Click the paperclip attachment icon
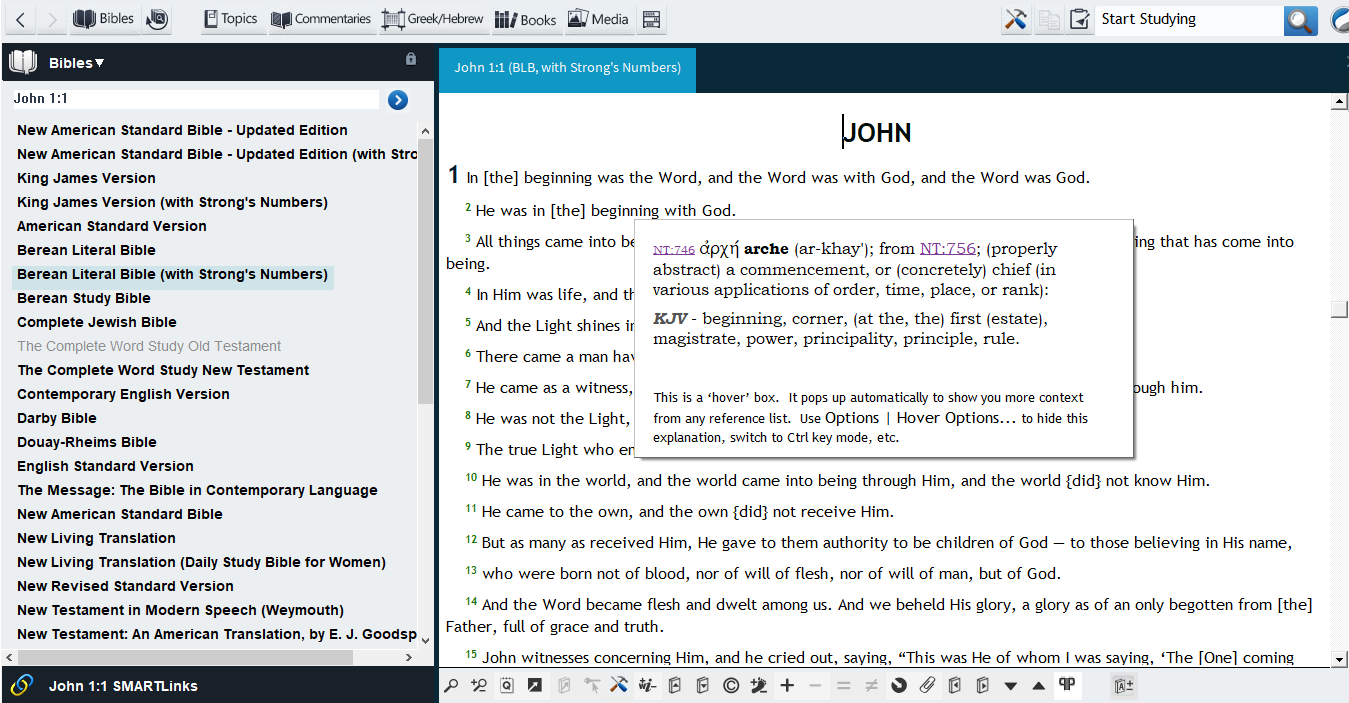Screen dimensions: 1349x703 927,686
